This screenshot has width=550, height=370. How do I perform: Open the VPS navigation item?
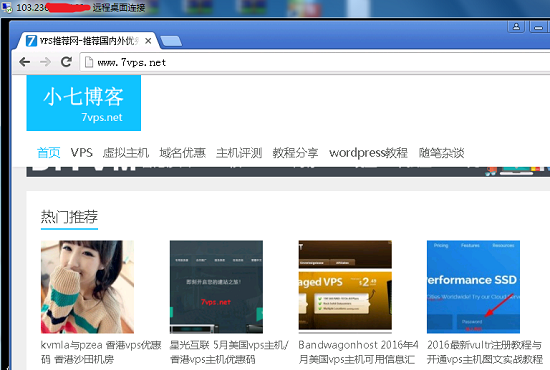[81, 153]
